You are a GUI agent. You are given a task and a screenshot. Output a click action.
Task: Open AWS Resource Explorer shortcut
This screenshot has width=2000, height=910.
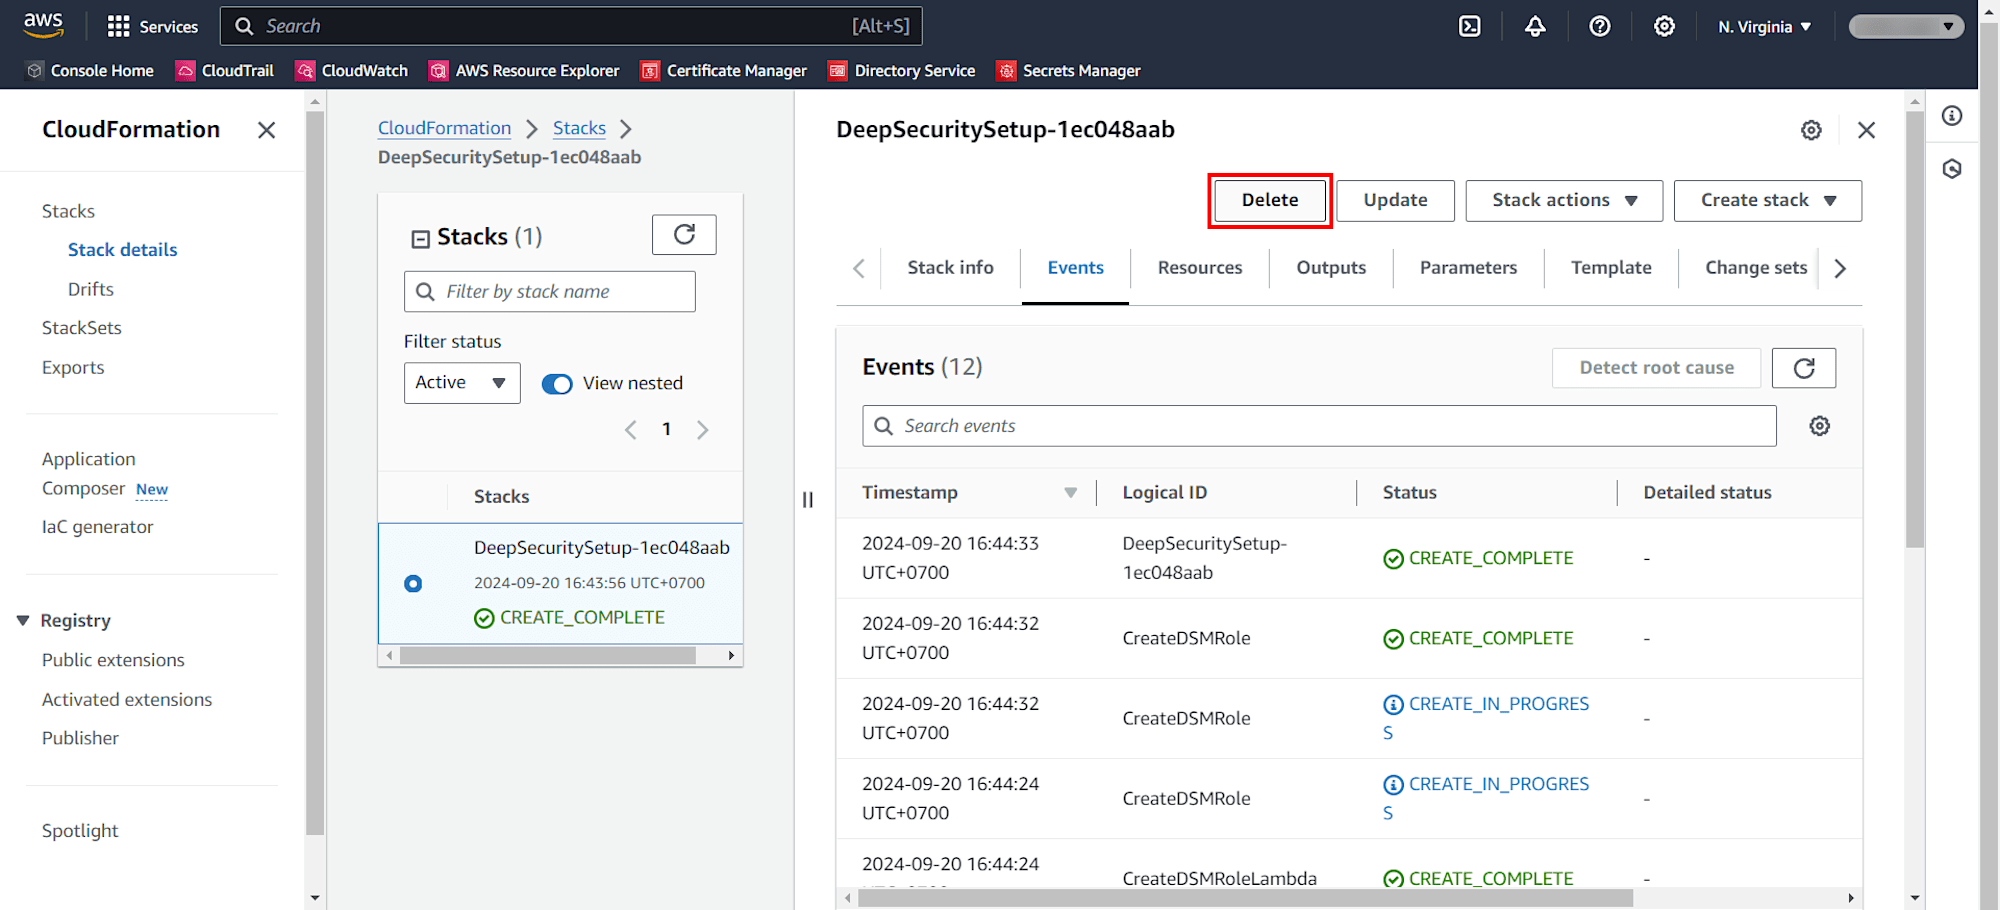click(x=525, y=71)
